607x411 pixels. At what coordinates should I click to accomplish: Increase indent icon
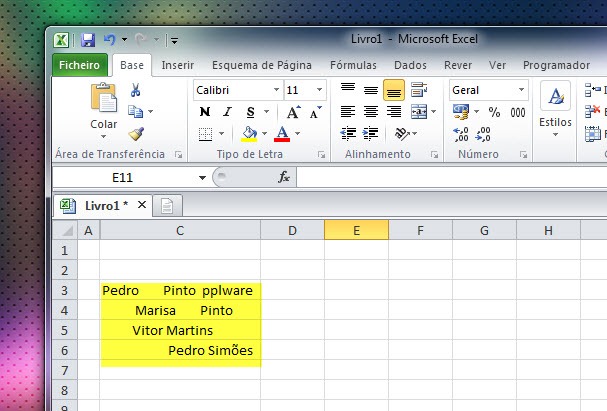tap(370, 134)
